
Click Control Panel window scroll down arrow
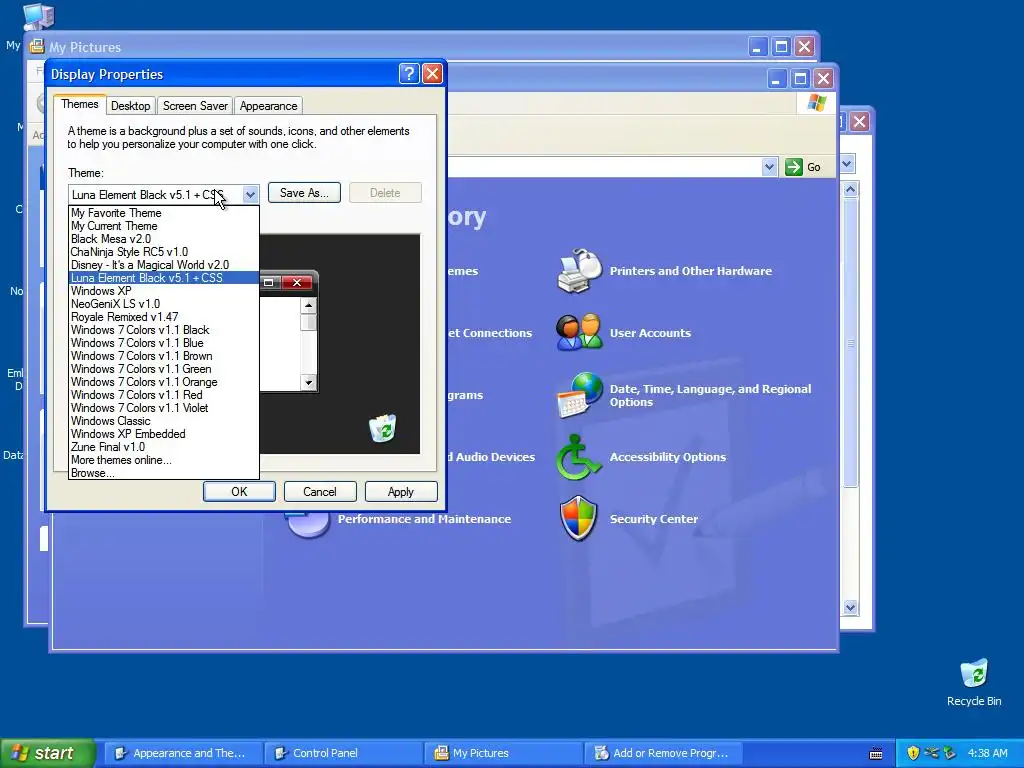click(x=850, y=607)
